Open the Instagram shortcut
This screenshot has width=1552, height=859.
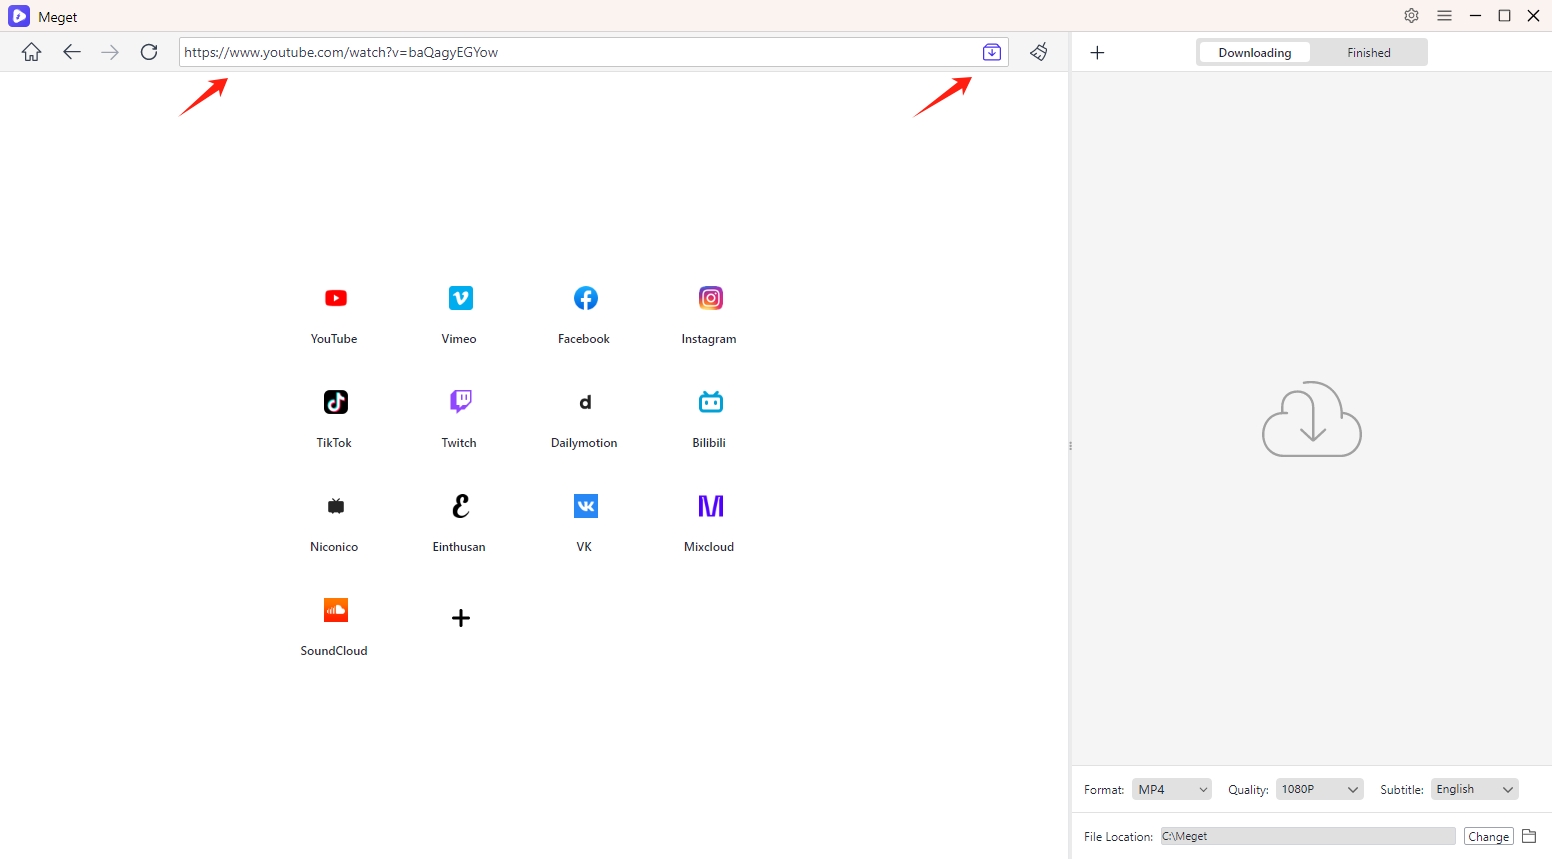coord(710,314)
